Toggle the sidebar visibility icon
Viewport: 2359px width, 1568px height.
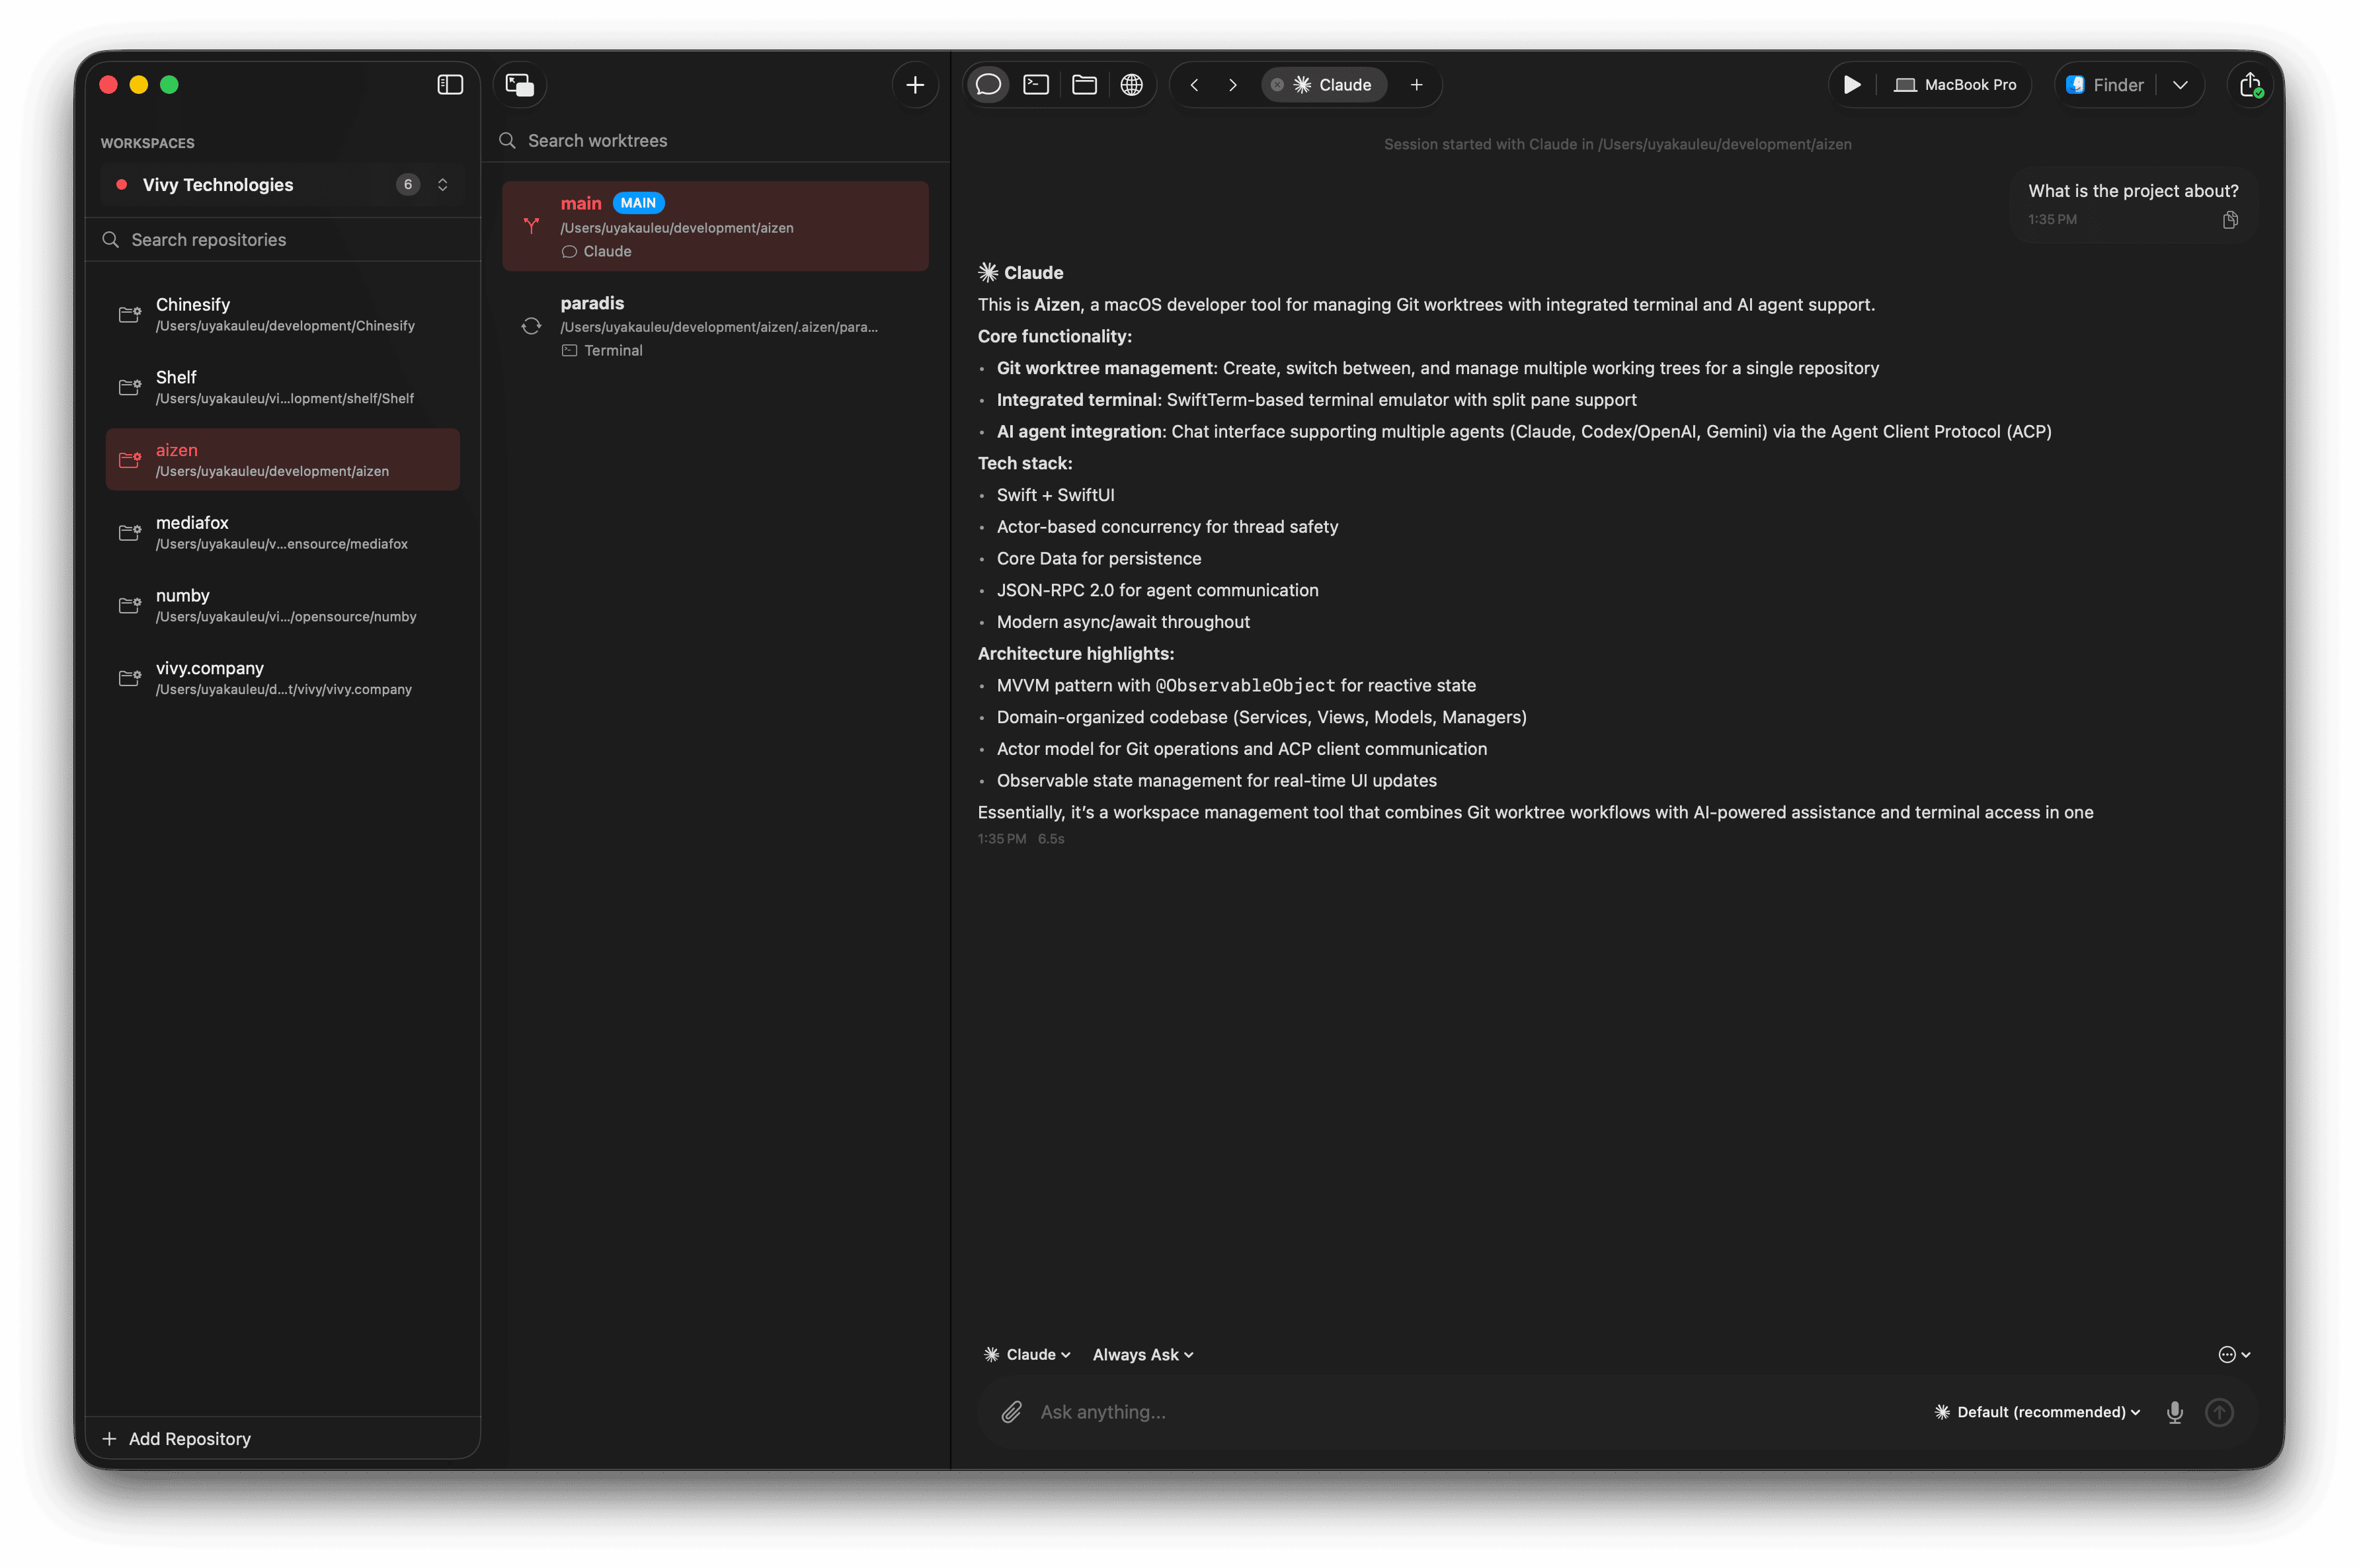[450, 85]
